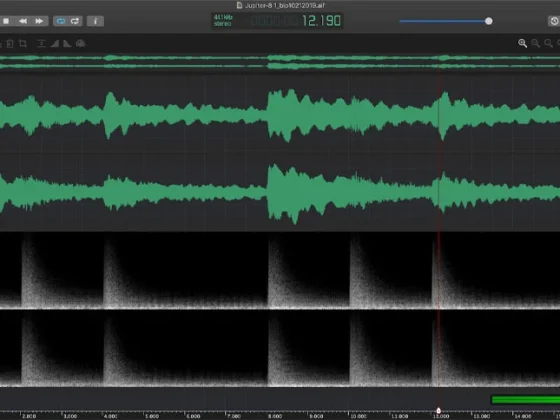Click the 12.190 time counter display
This screenshot has width=560, height=420.
tap(321, 21)
